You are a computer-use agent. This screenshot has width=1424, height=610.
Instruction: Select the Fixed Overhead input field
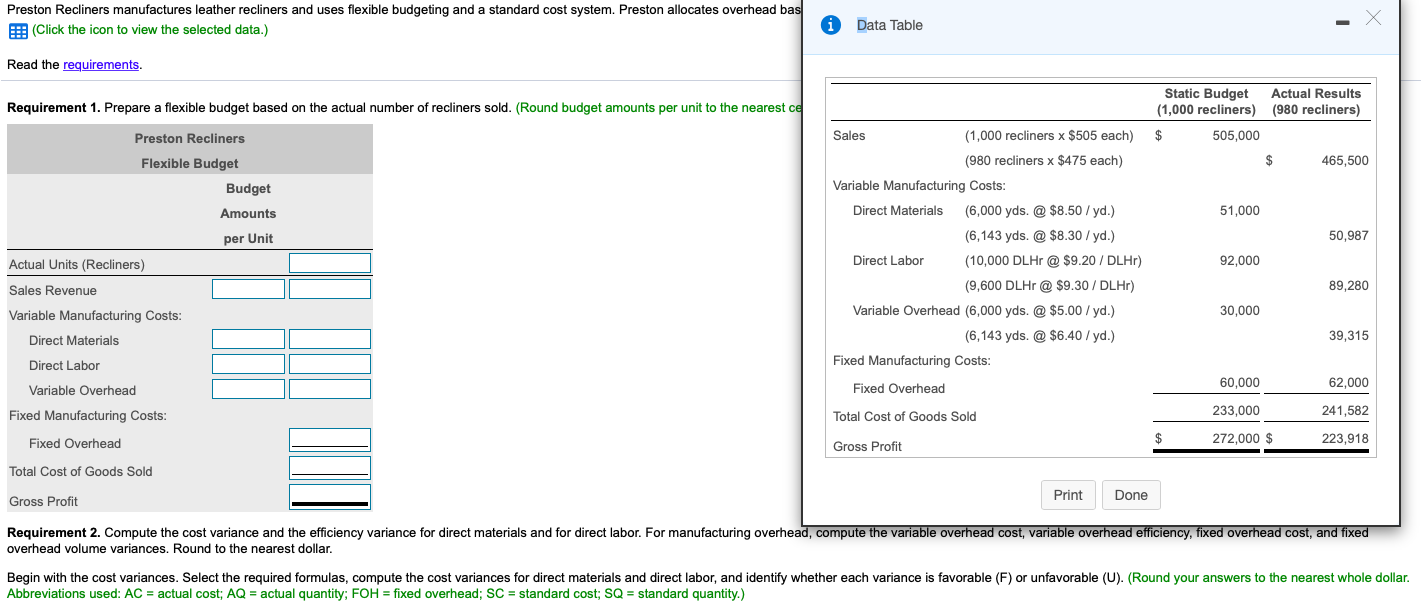pyautogui.click(x=330, y=440)
